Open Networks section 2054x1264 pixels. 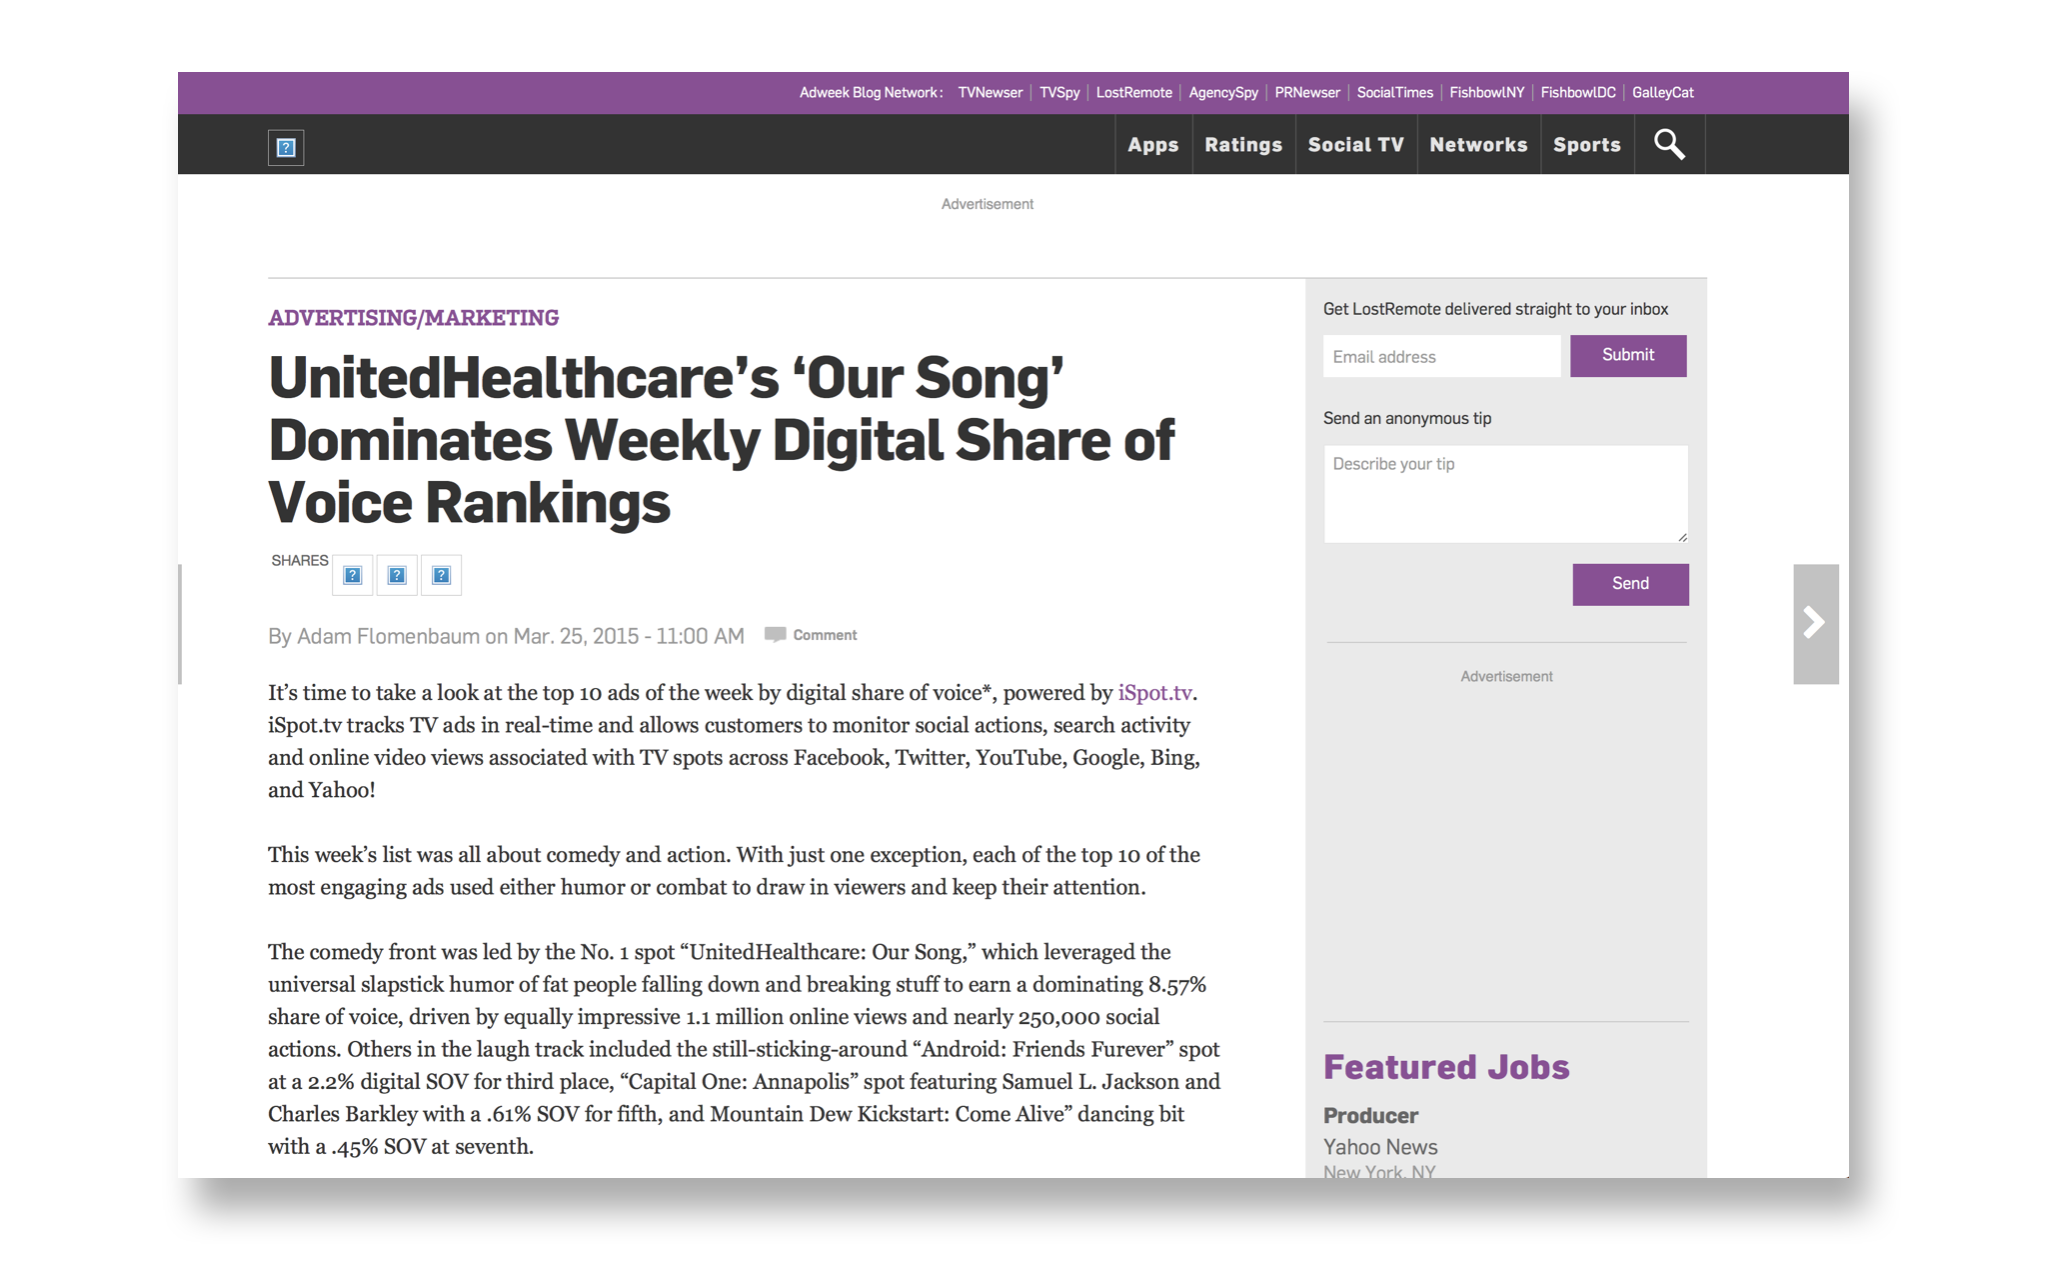coord(1477,145)
